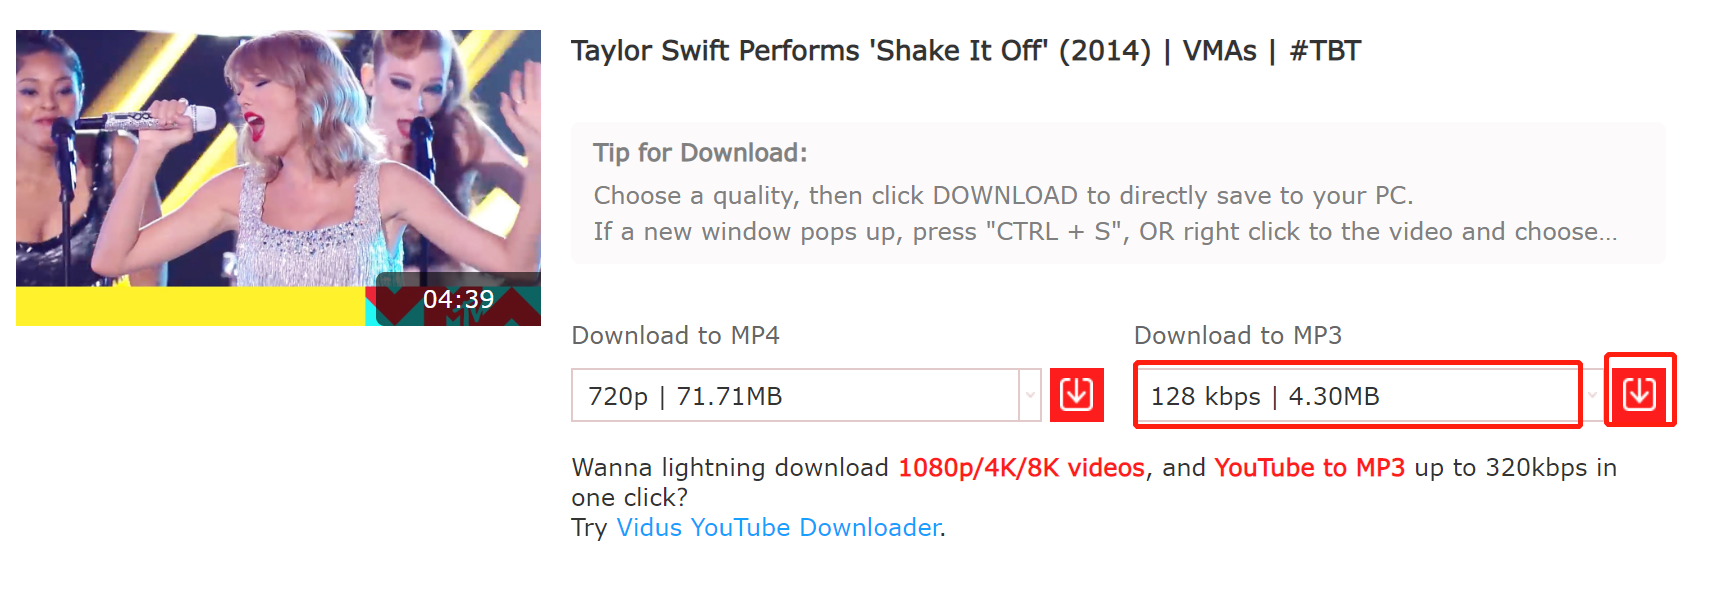Click the red MP3 download arrow icon
The height and width of the screenshot is (616, 1730).
1639,395
